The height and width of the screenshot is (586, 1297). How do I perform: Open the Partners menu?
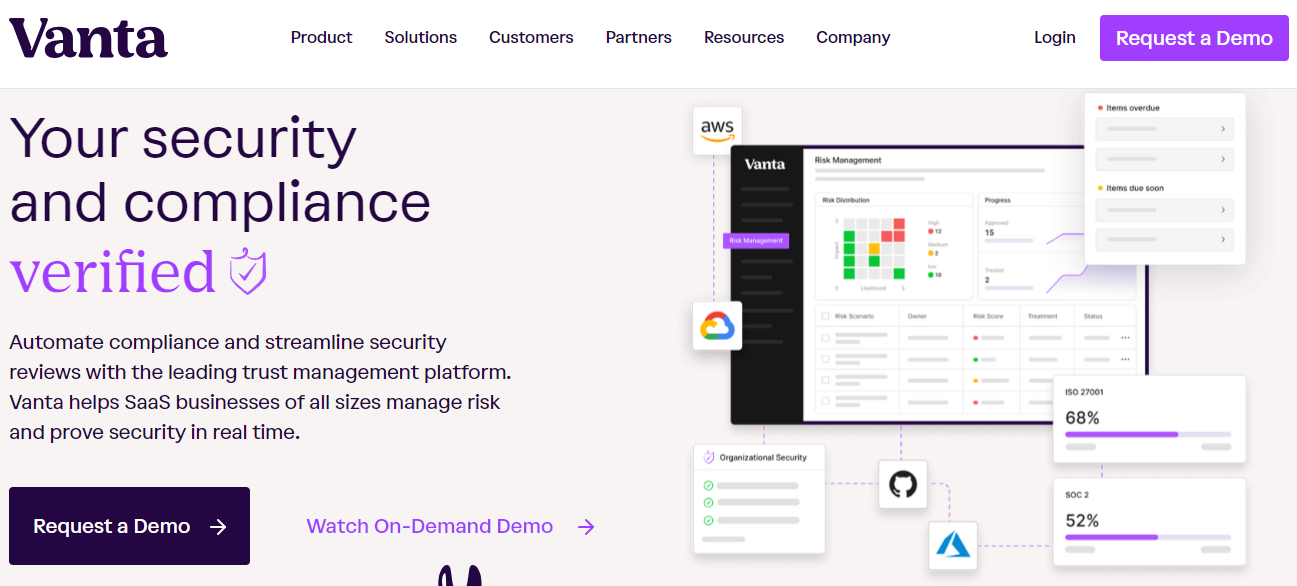coord(638,37)
